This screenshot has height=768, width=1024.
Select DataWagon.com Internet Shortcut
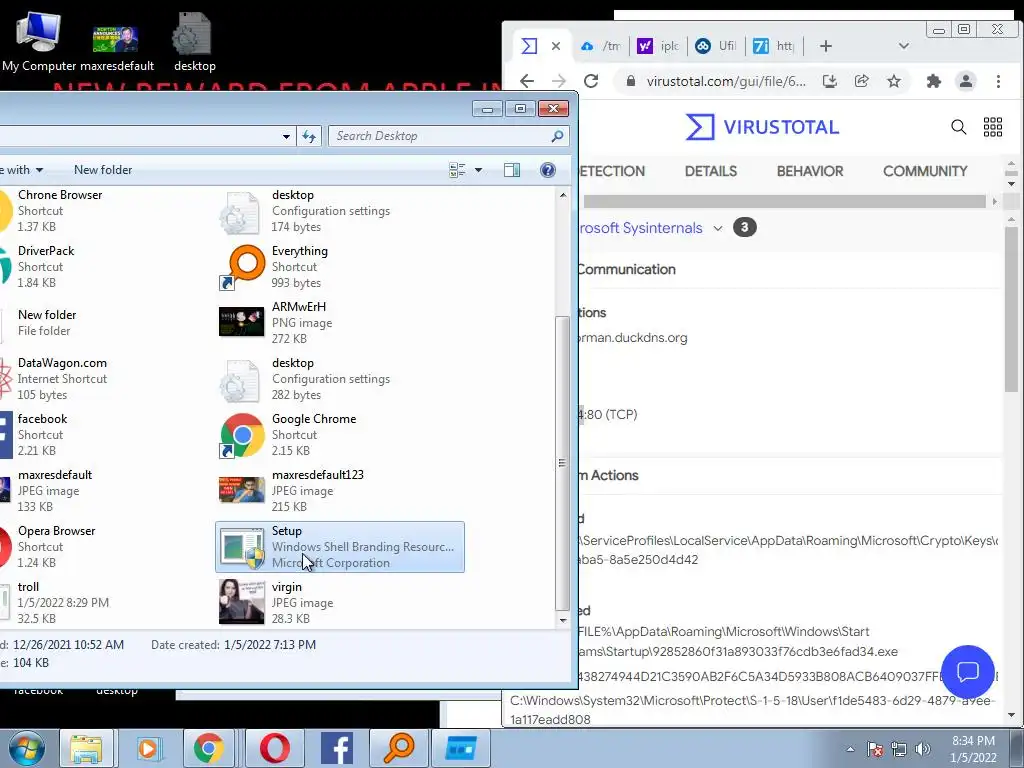pyautogui.click(x=62, y=378)
